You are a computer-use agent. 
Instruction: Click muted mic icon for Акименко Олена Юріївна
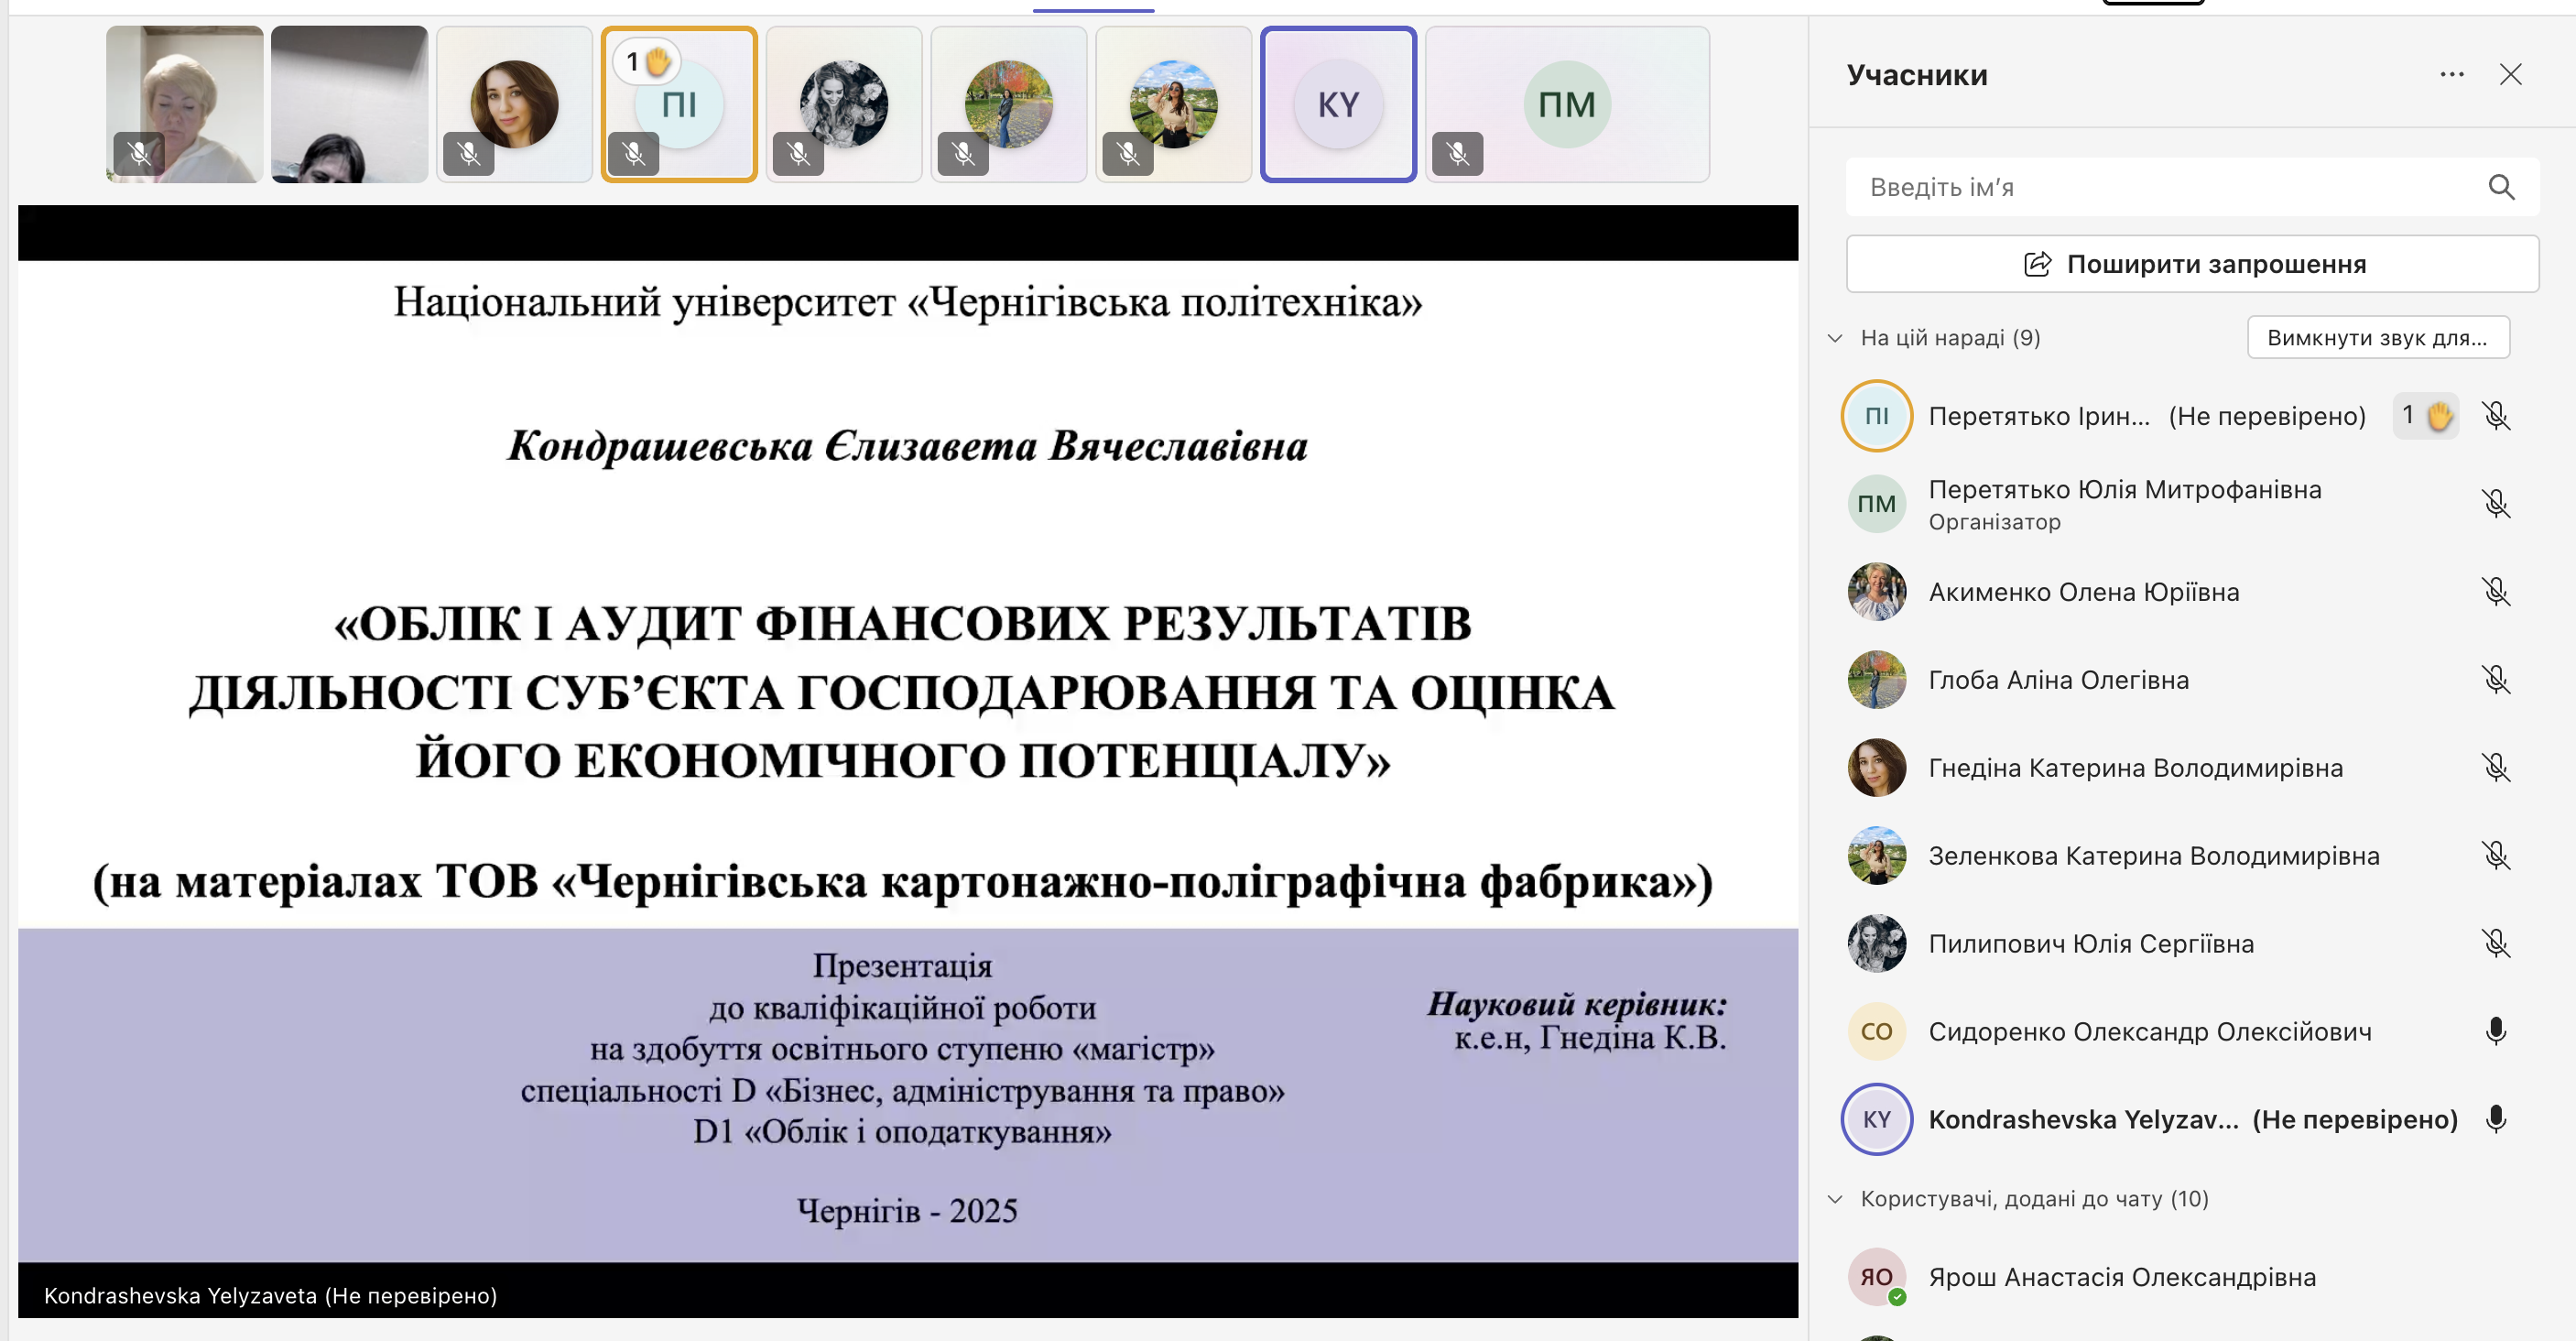tap(2495, 592)
